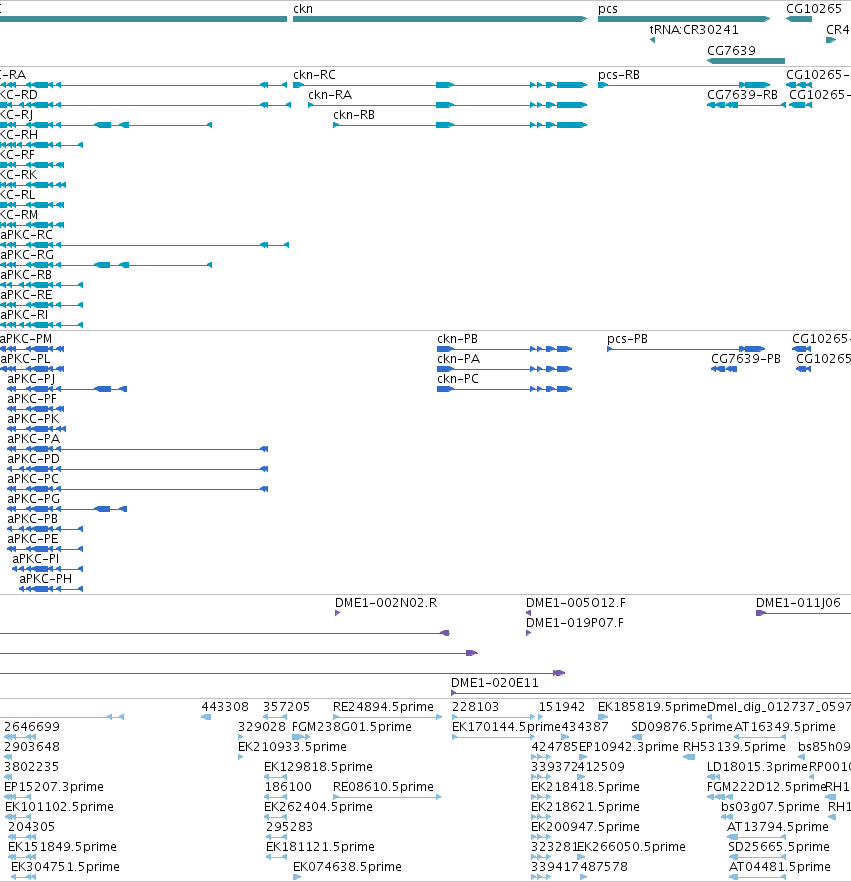Viewport: 851px width, 882px height.
Task: Click the DME1-019P07.F clone label
Action: point(574,623)
